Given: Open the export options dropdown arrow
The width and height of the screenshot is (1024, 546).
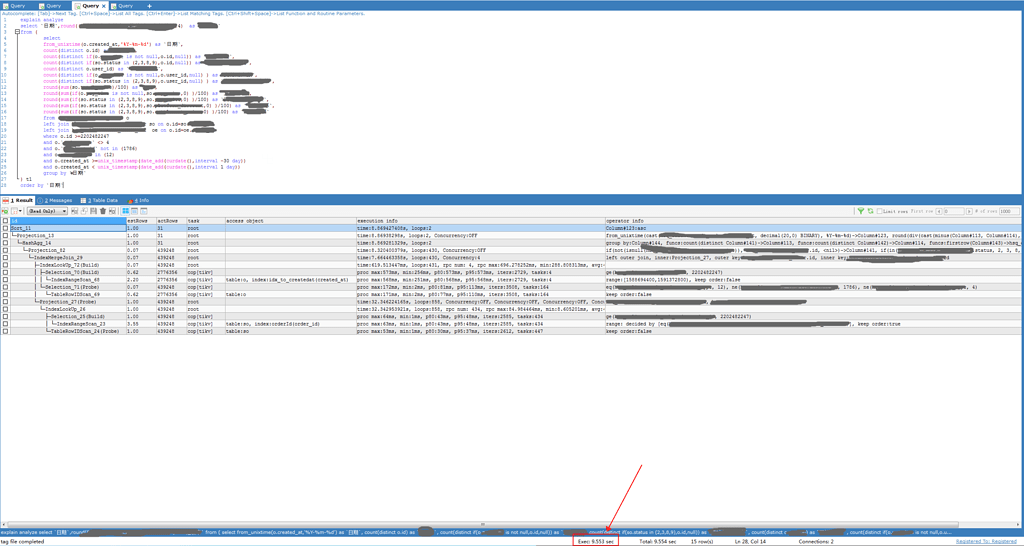Looking at the screenshot, I should pyautogui.click(x=20, y=211).
